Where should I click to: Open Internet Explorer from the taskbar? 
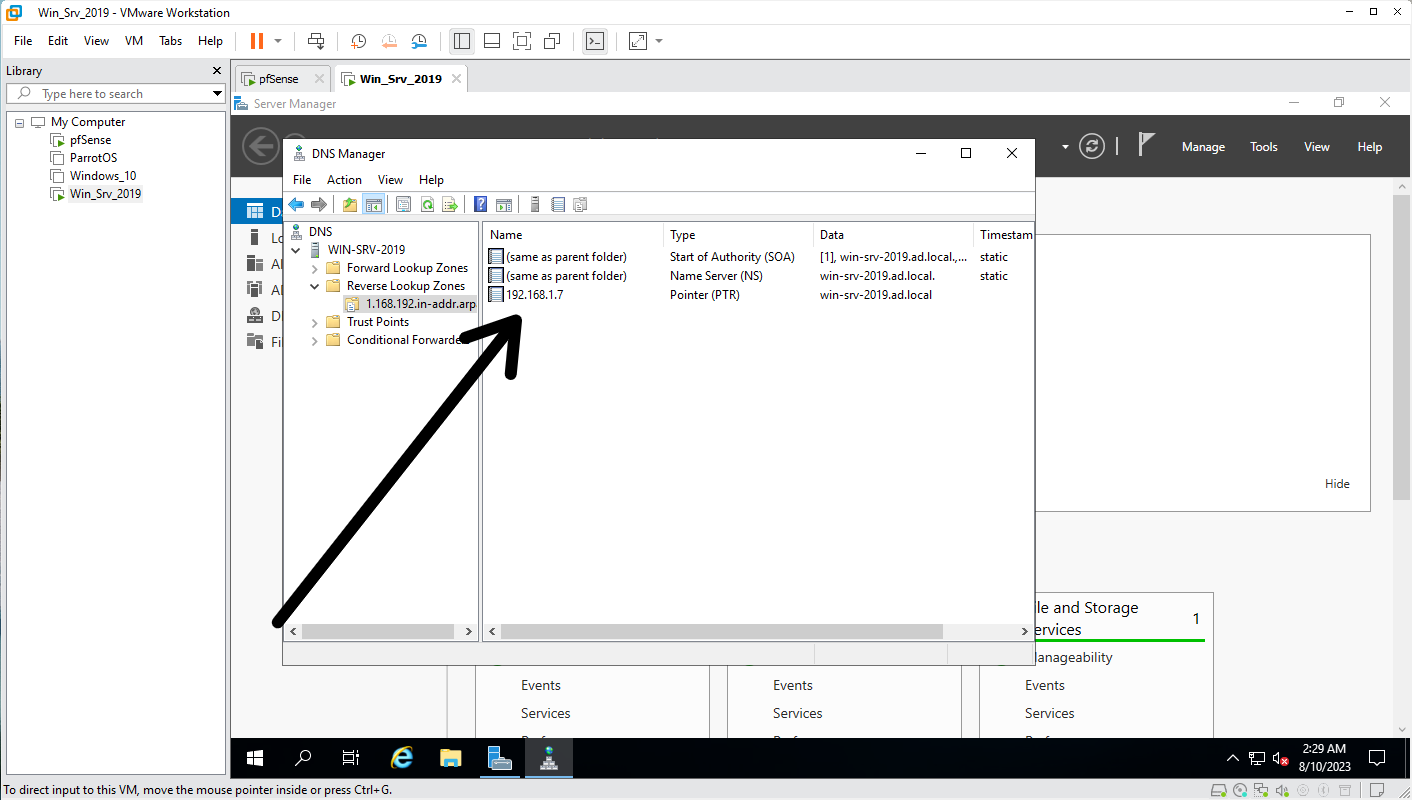402,758
